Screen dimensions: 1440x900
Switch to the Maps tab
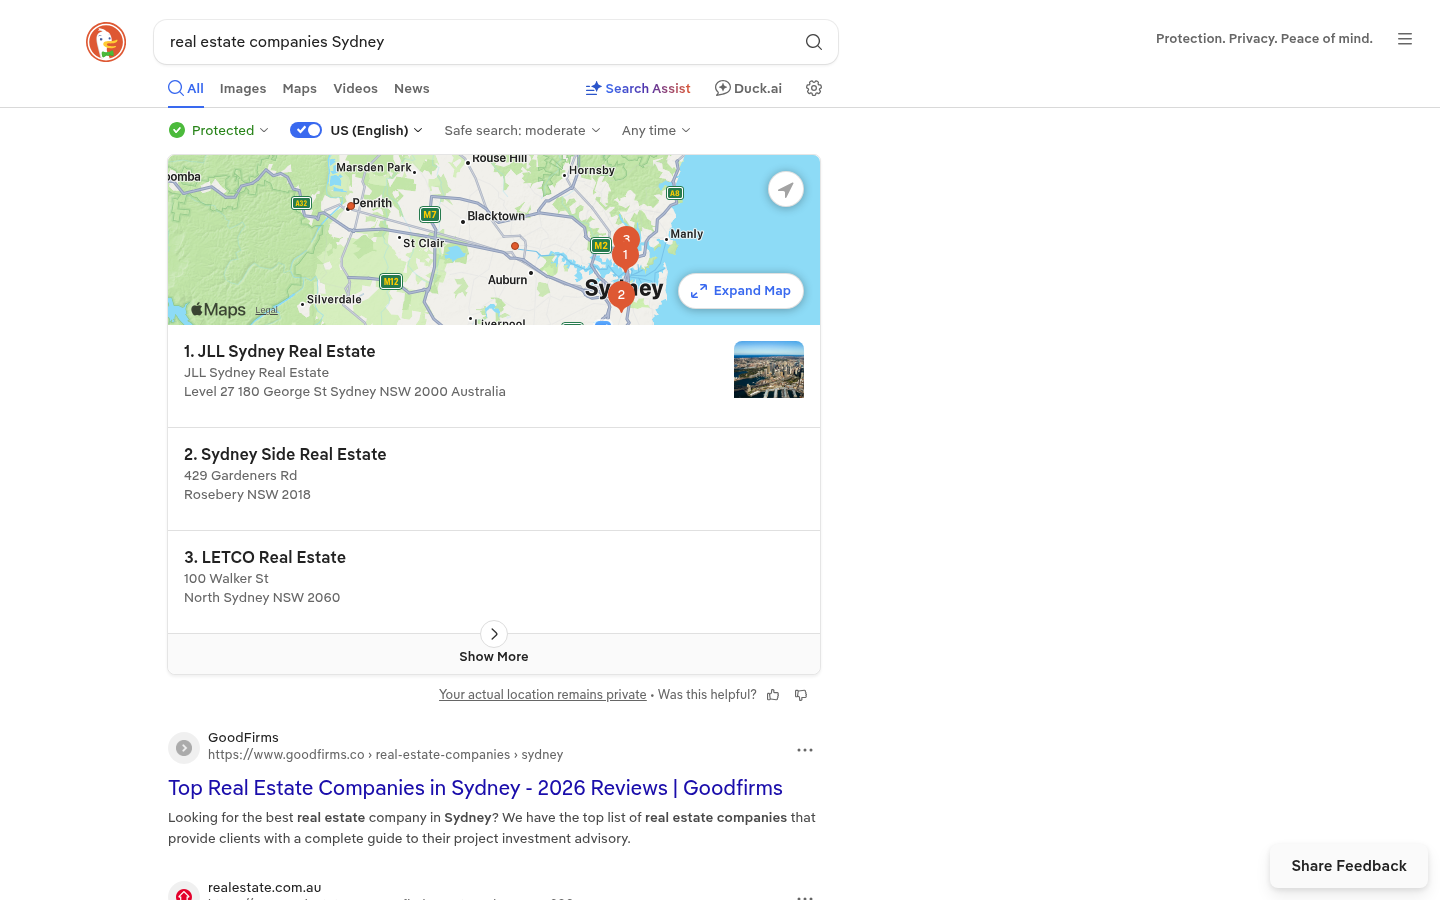(300, 88)
